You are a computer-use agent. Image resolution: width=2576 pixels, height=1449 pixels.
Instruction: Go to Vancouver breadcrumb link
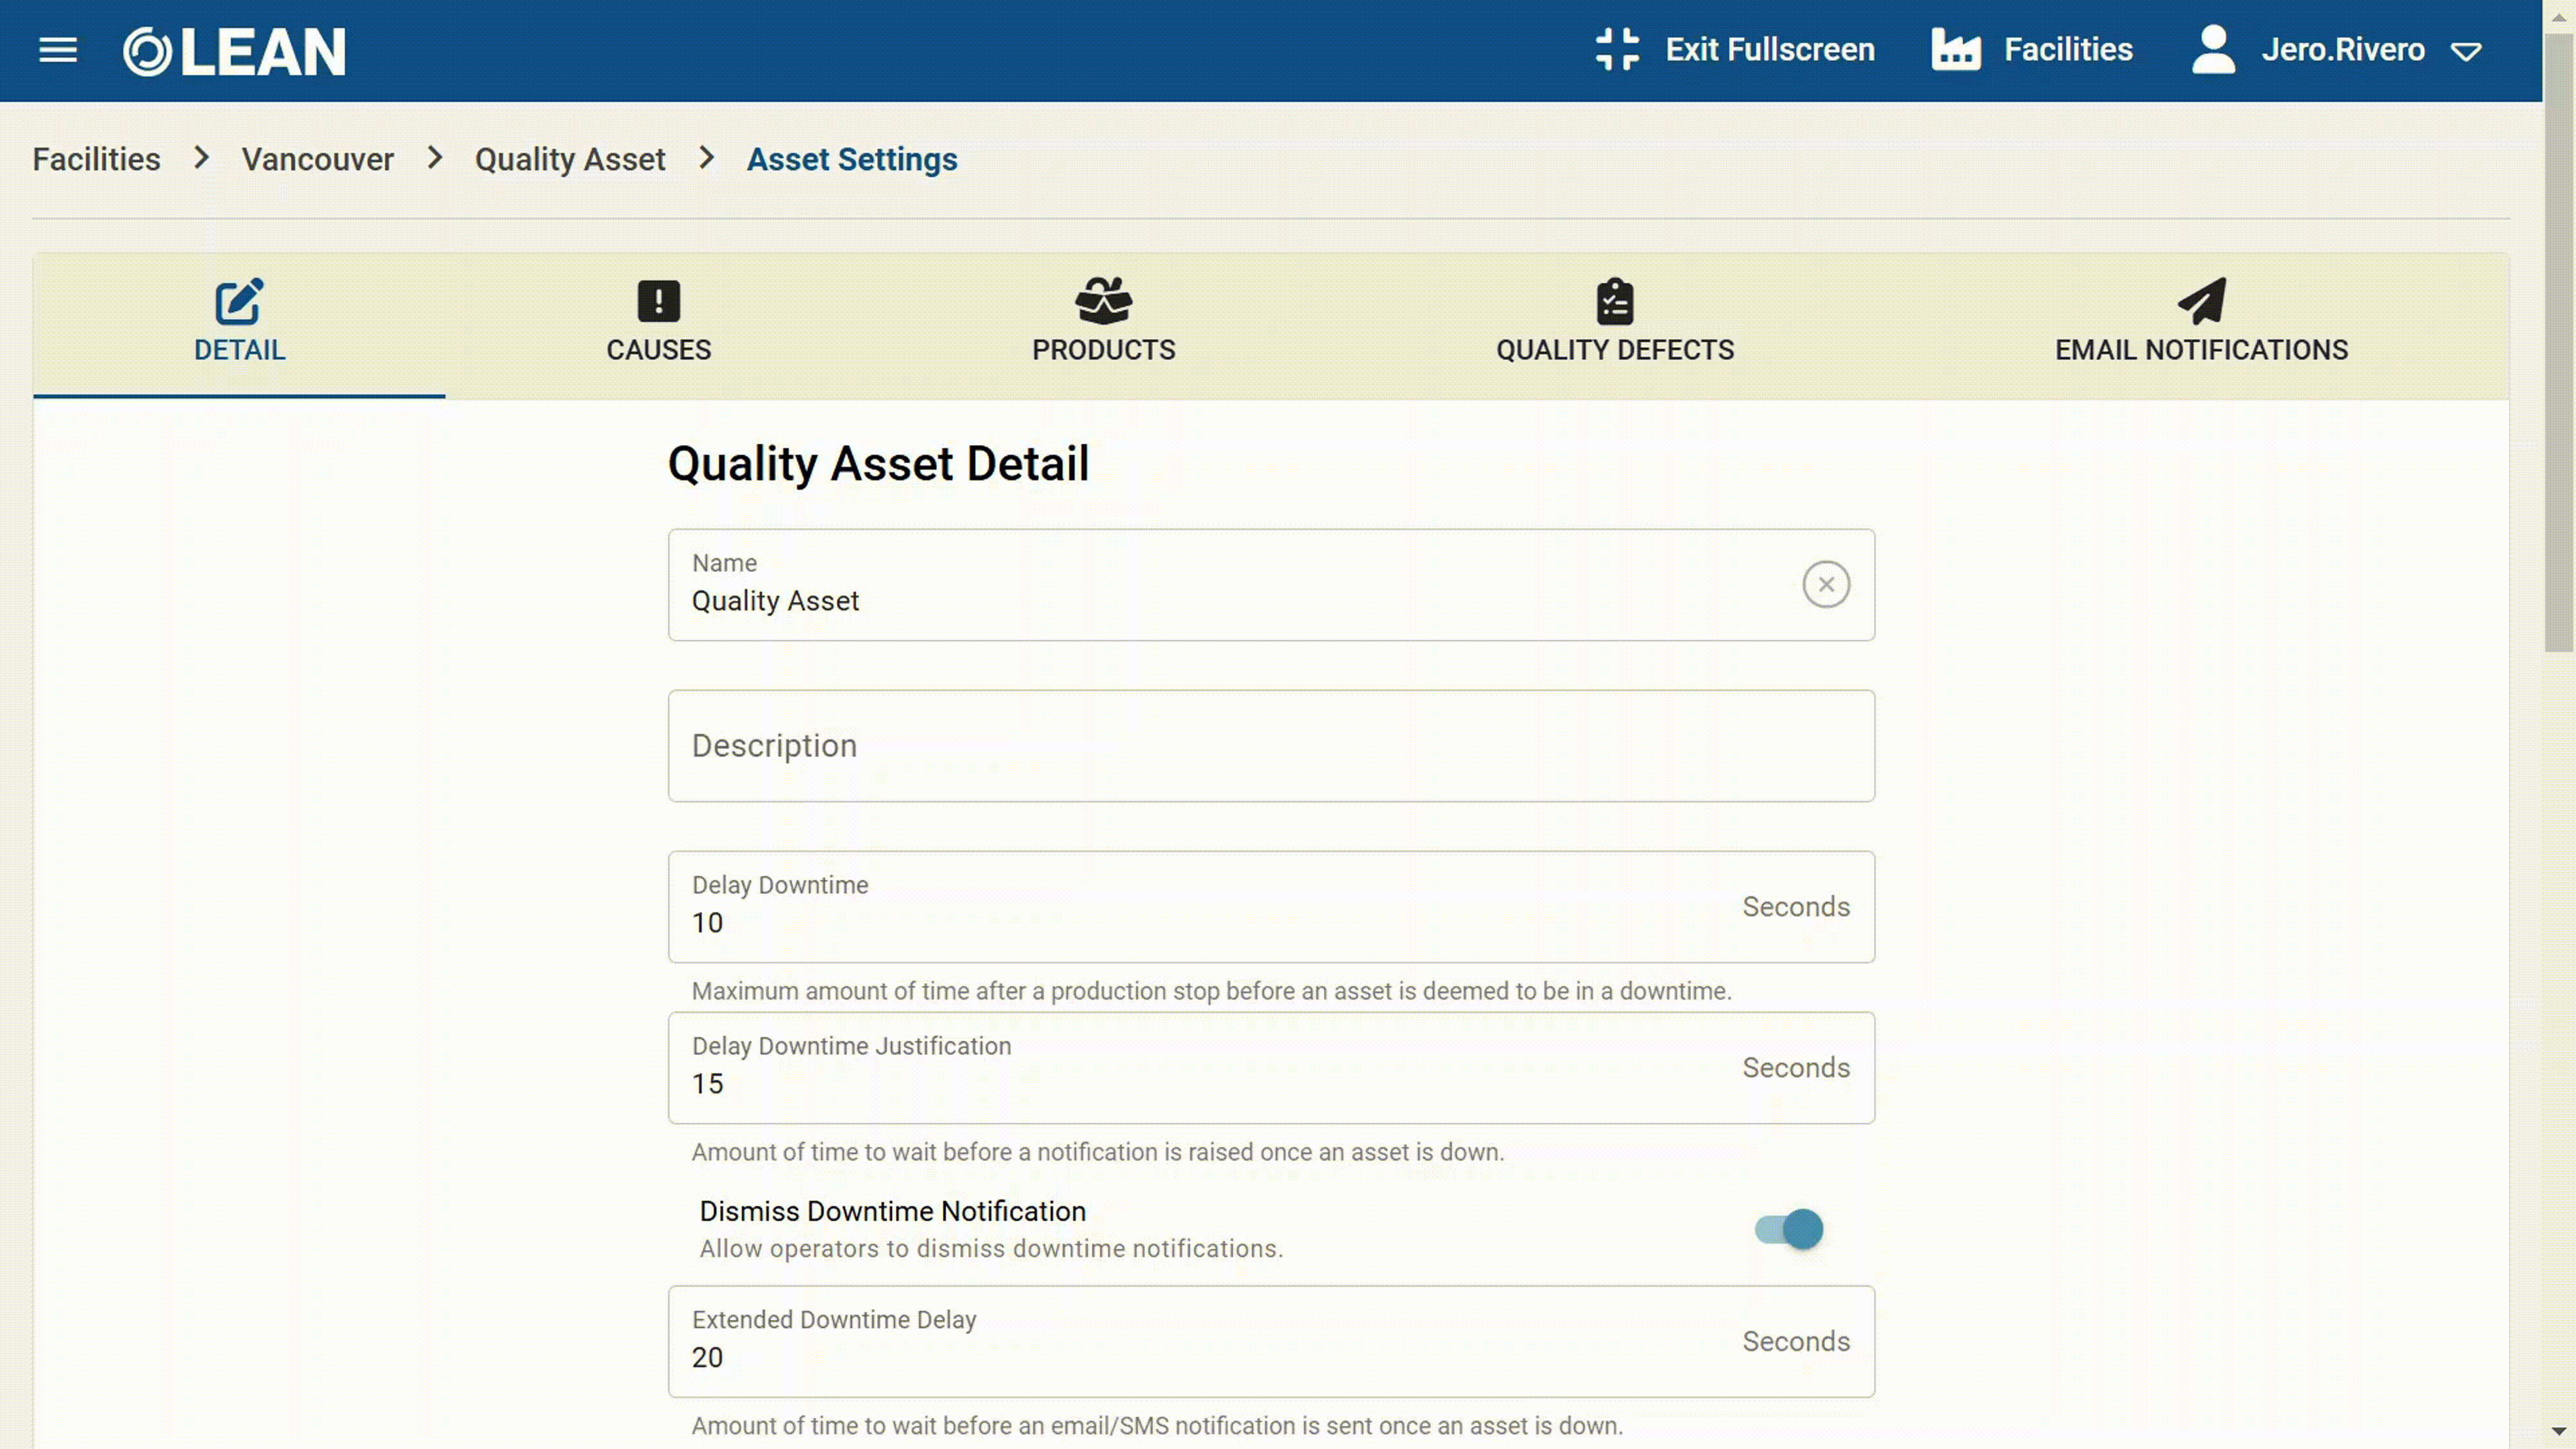pos(317,159)
